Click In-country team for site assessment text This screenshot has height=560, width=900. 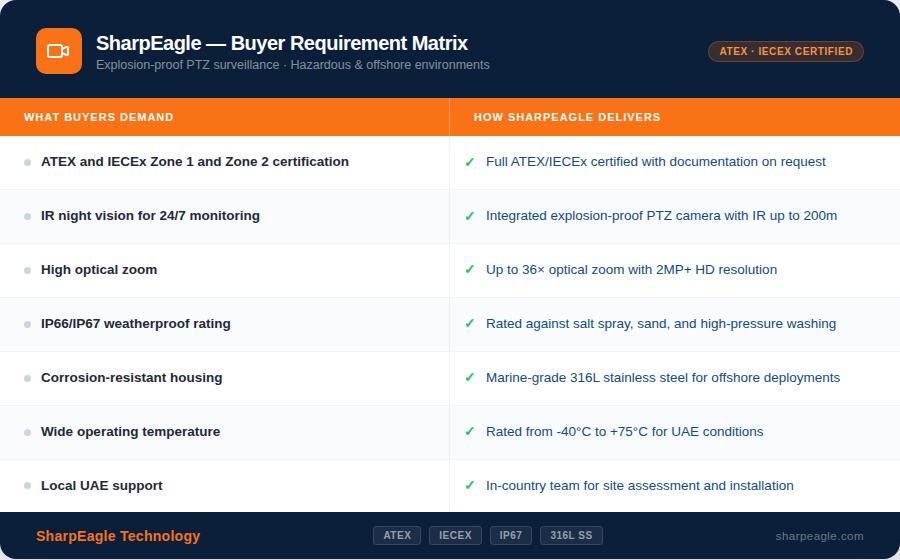639,485
